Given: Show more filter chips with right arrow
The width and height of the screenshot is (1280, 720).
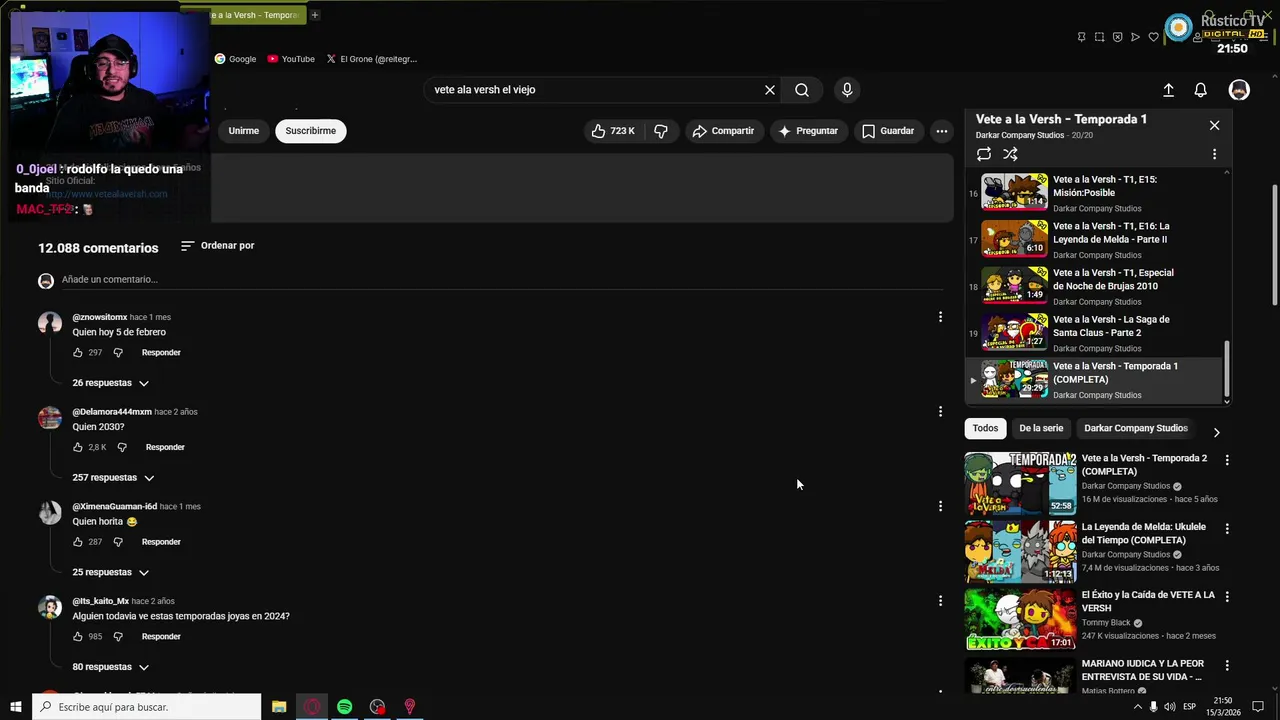Looking at the screenshot, I should click(1216, 433).
